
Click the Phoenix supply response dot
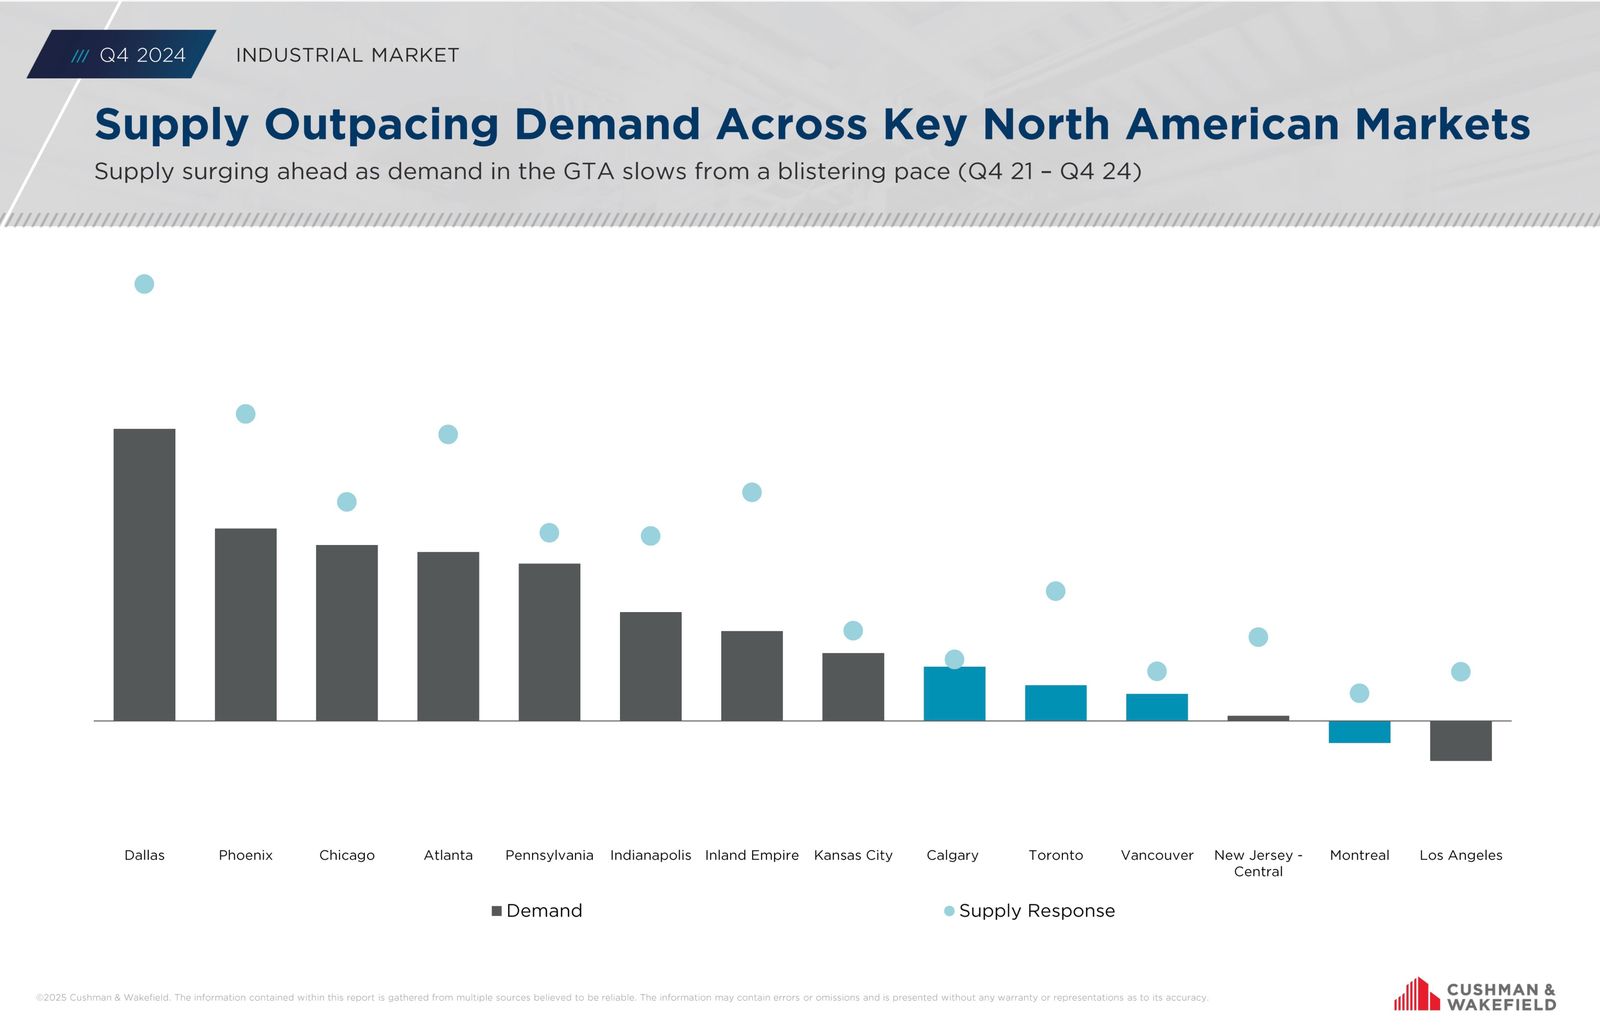(x=245, y=414)
